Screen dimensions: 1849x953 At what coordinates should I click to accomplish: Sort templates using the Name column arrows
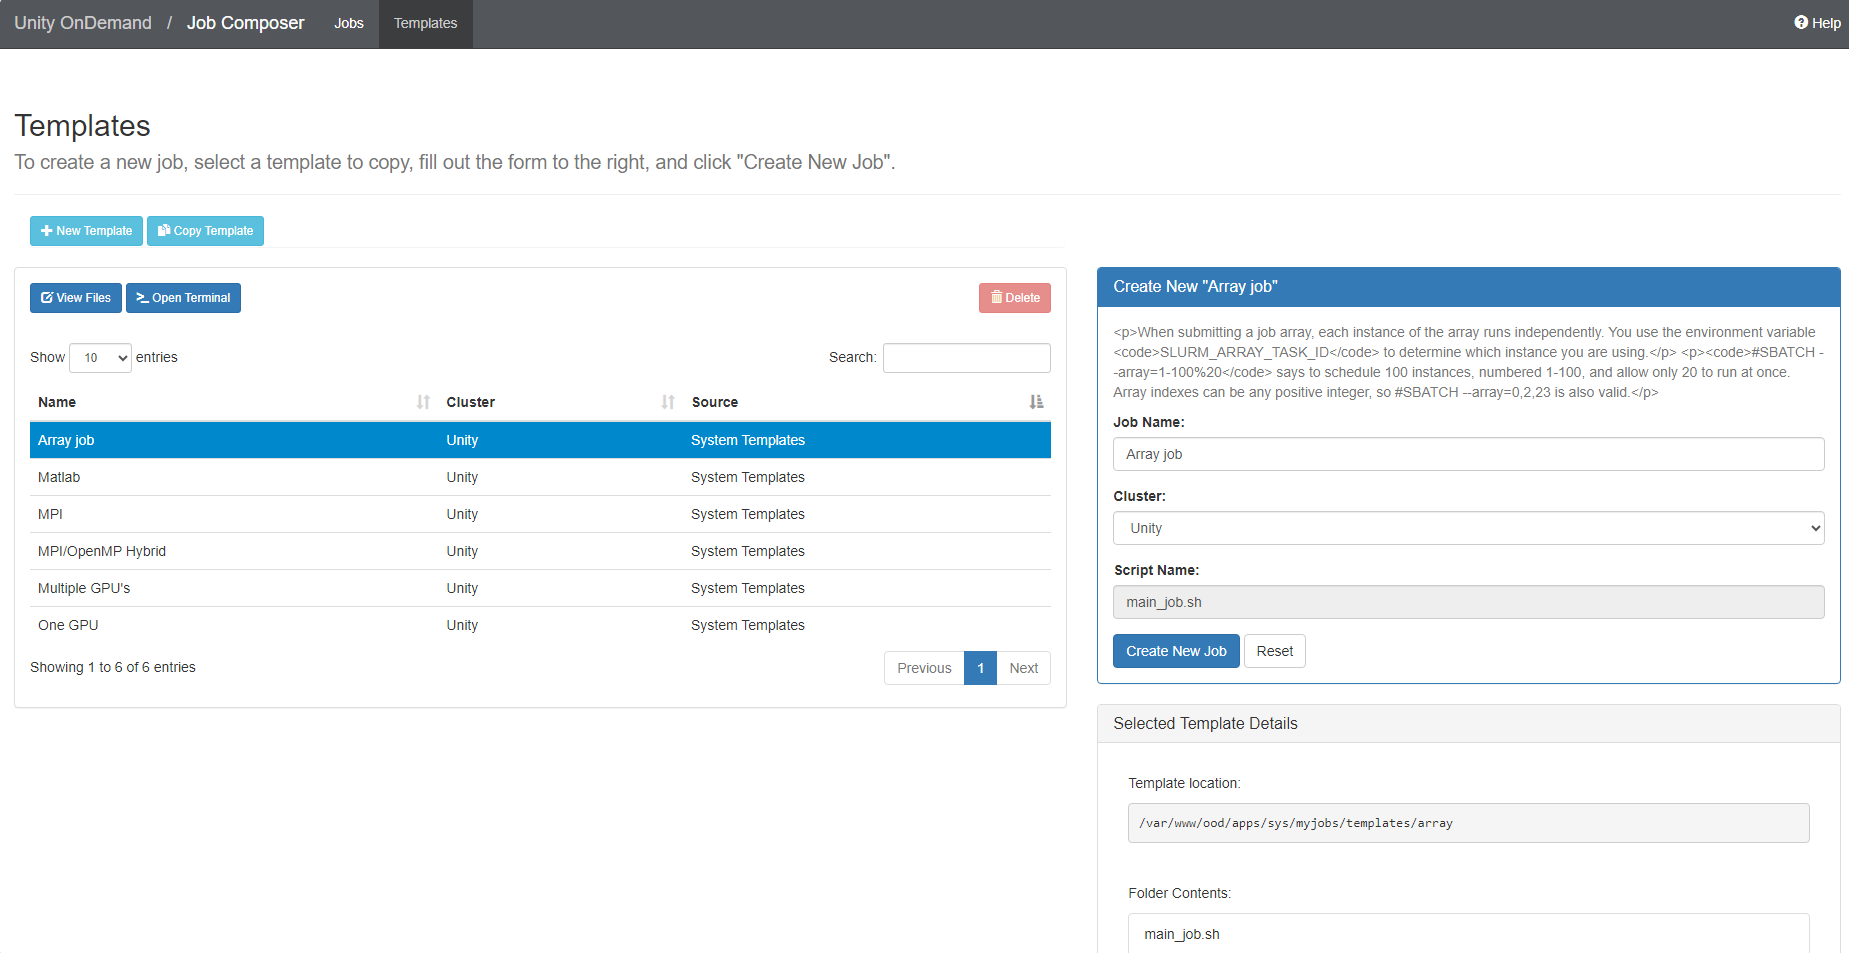pyautogui.click(x=421, y=401)
